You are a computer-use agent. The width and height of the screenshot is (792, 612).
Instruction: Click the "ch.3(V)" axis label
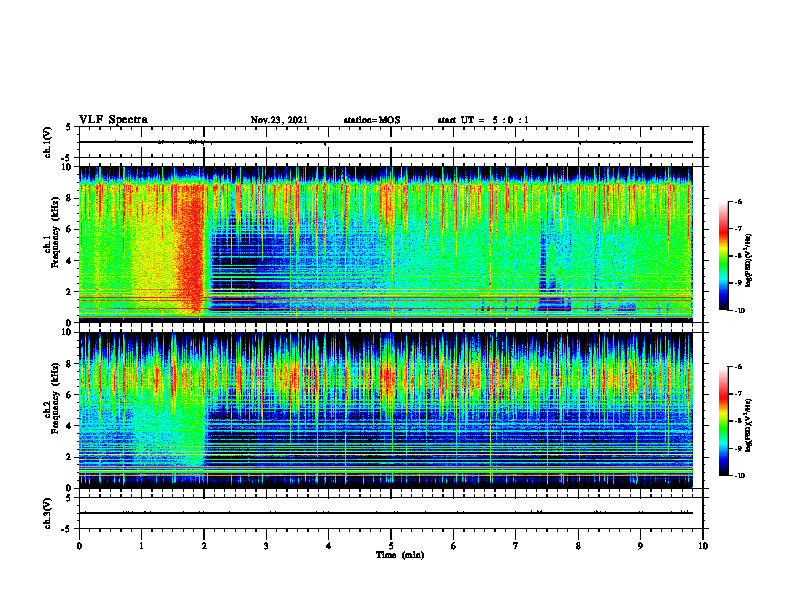[47, 513]
